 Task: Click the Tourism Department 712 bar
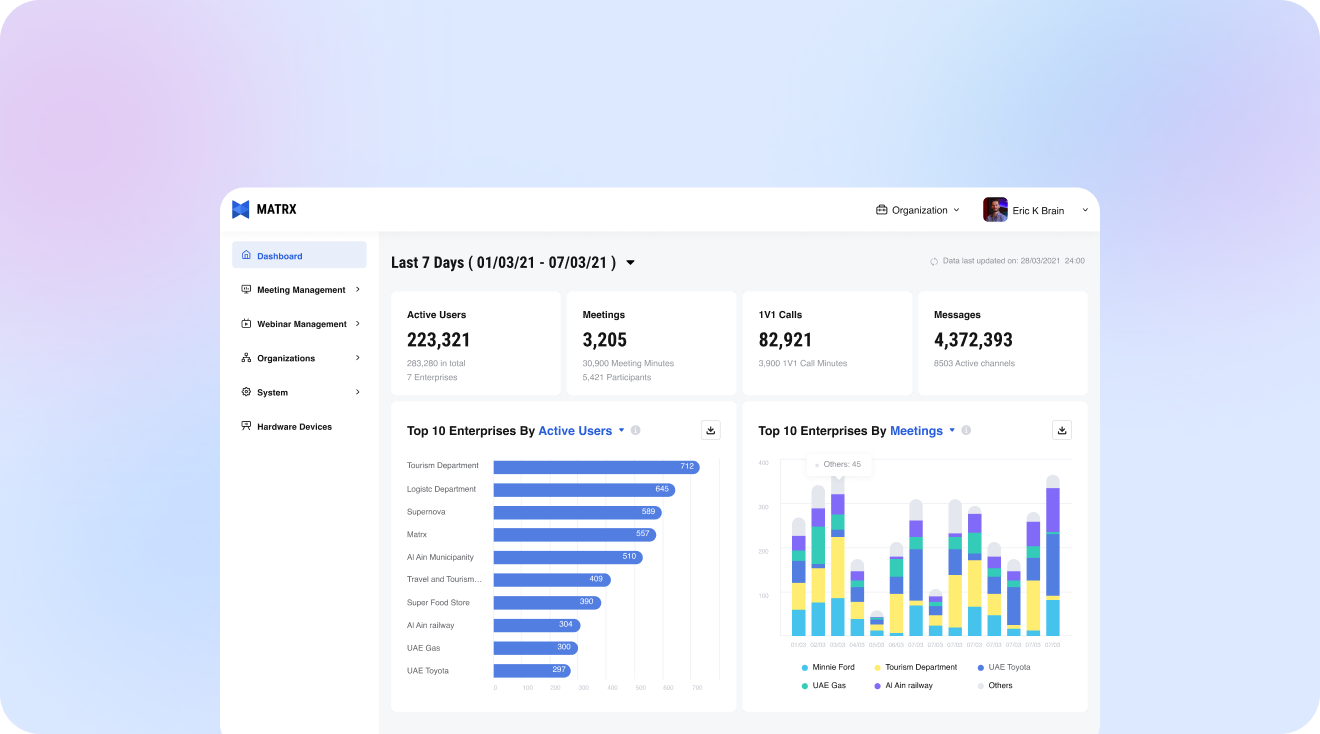coord(595,467)
